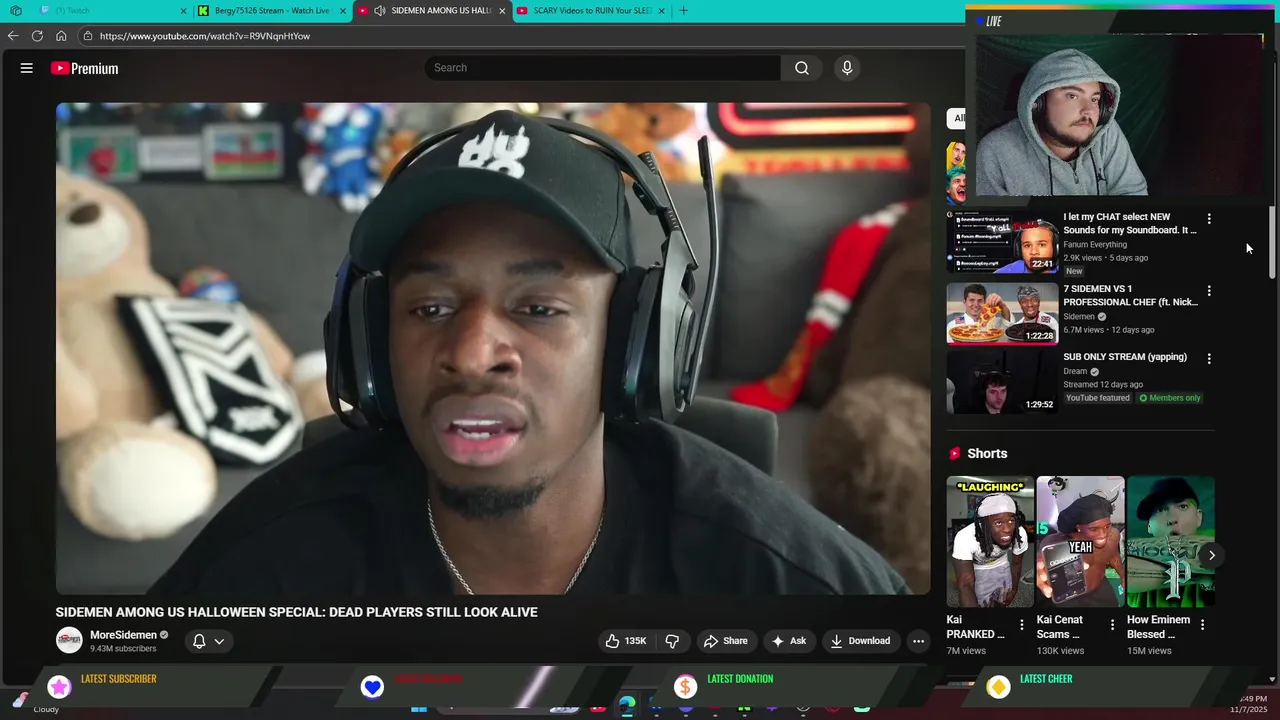Screen dimensions: 1280x720
Task: Open the YouTube guide hamburger menu
Action: pos(27,68)
